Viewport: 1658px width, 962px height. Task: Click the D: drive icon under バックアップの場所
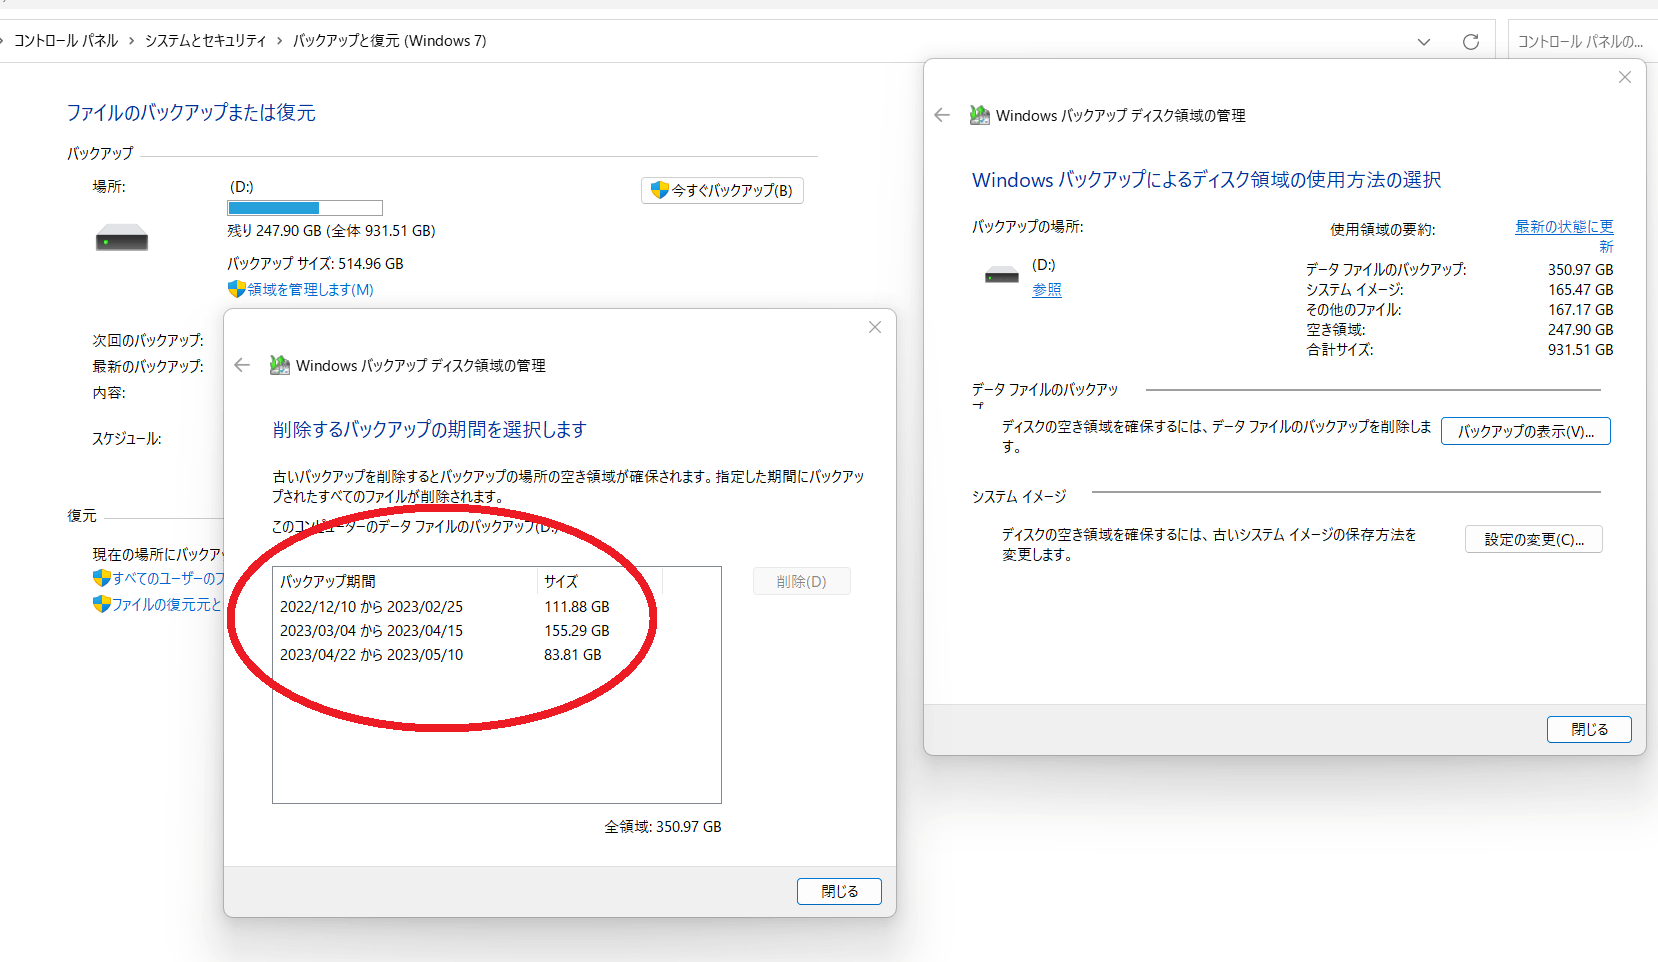(x=1001, y=274)
